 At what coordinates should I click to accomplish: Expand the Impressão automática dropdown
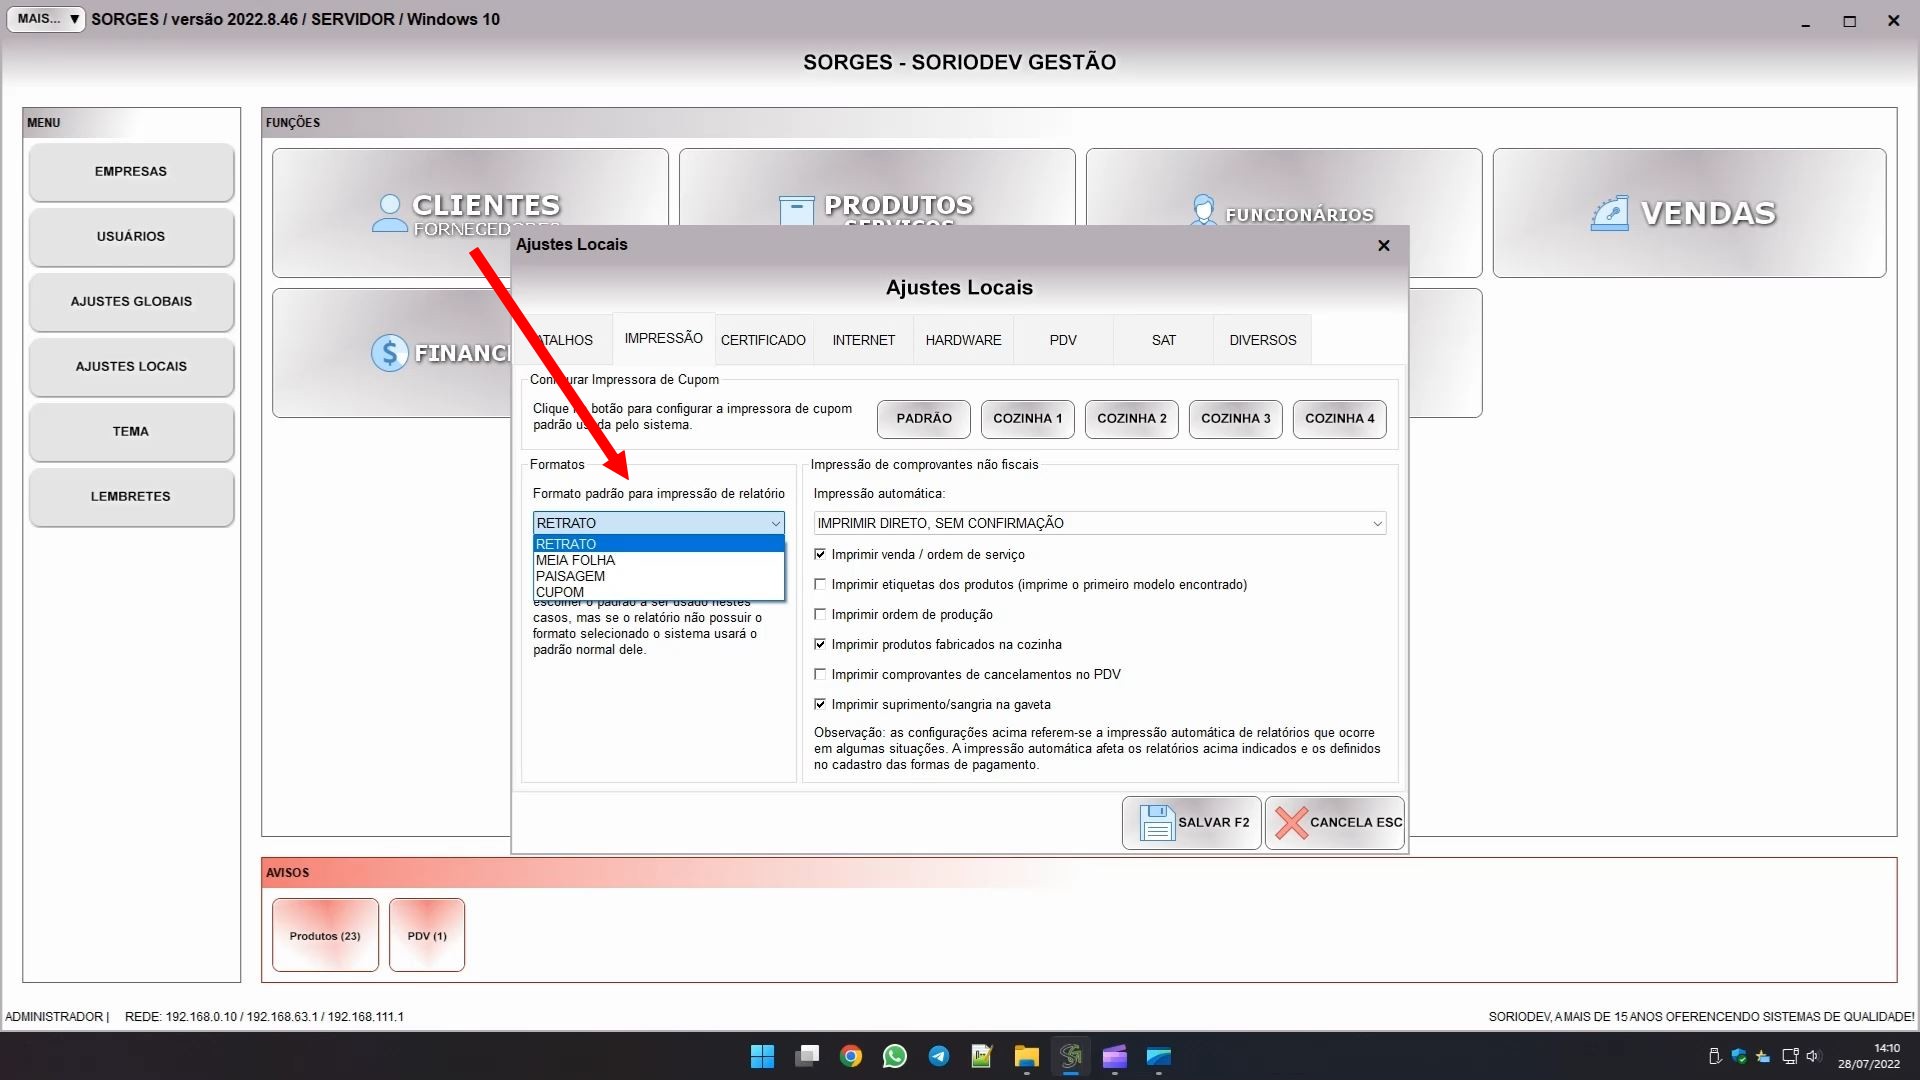point(1376,523)
